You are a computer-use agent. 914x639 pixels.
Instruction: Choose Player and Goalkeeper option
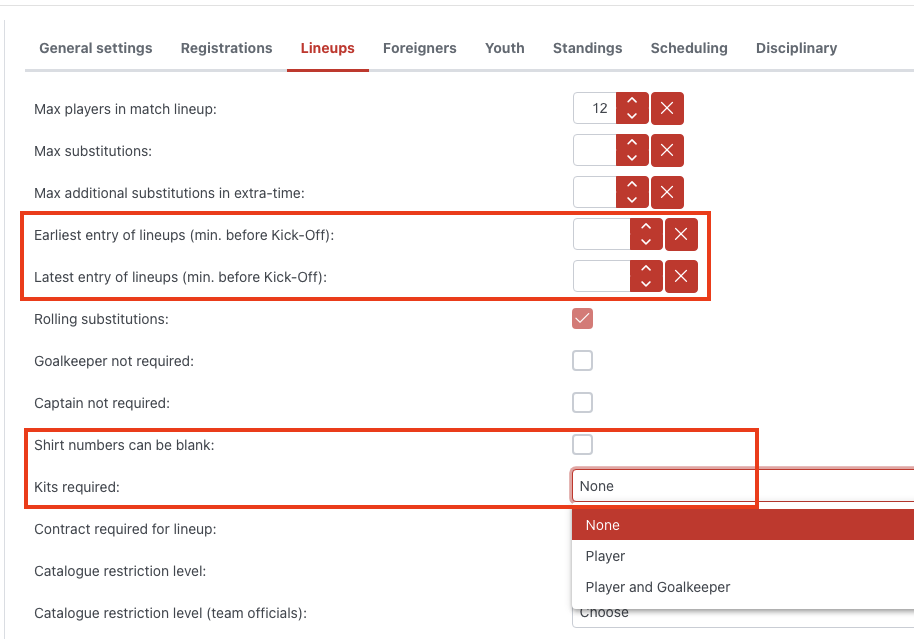[x=657, y=587]
